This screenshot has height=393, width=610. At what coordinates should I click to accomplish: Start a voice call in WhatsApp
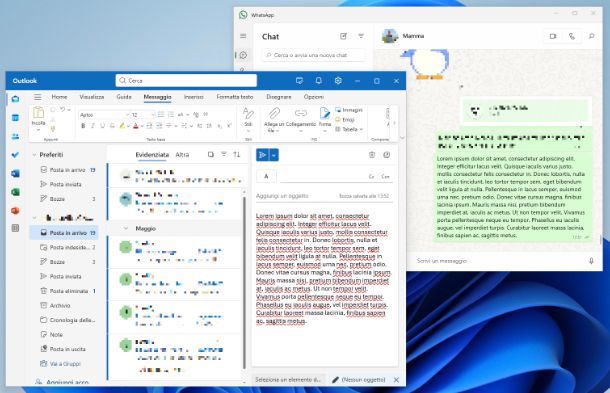571,36
